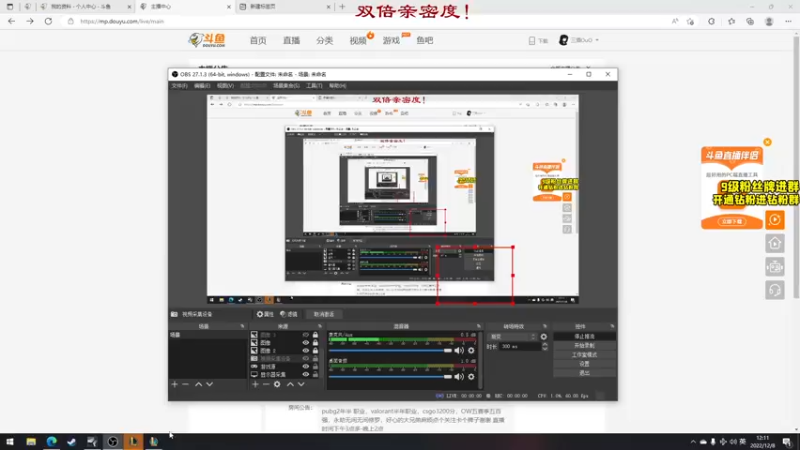The image size is (800, 450).
Task: Click 开始录制 in OBS controls
Action: (584, 346)
